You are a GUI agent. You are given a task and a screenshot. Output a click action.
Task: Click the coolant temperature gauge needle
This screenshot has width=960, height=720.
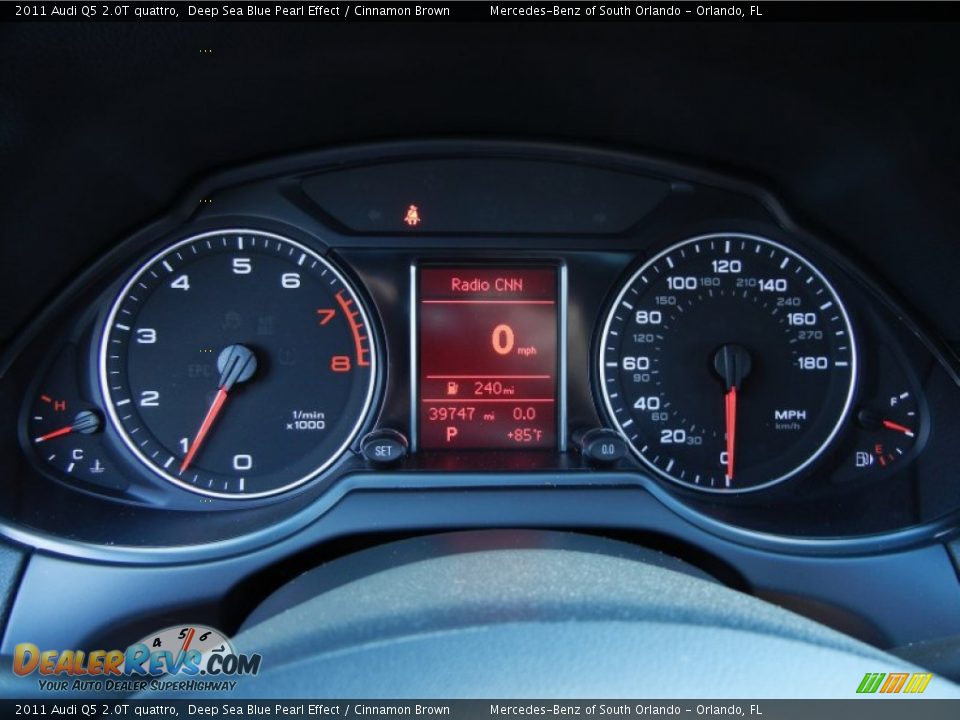click(58, 432)
